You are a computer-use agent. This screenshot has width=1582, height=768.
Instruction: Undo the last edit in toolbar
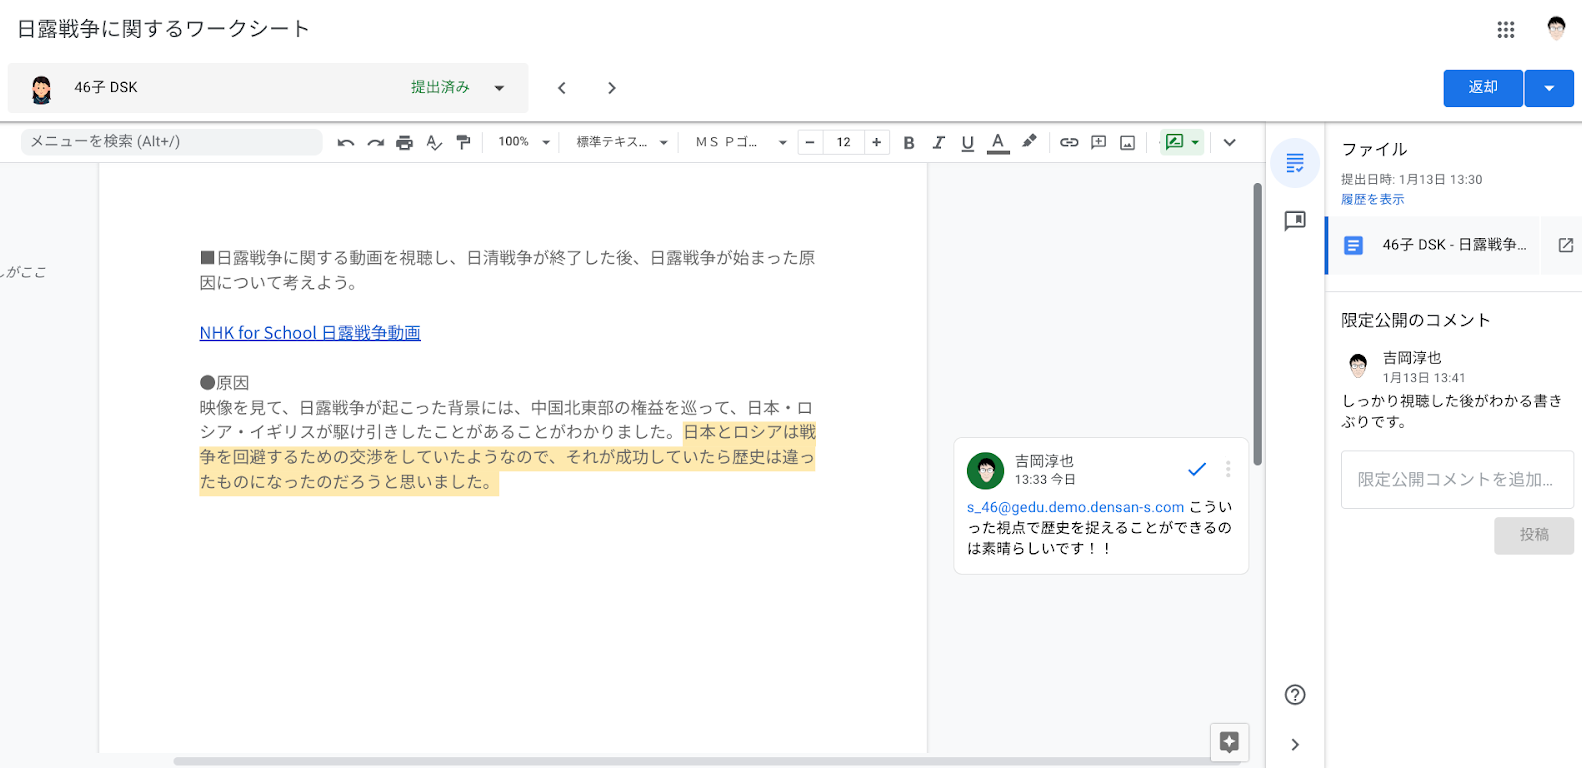click(x=346, y=142)
